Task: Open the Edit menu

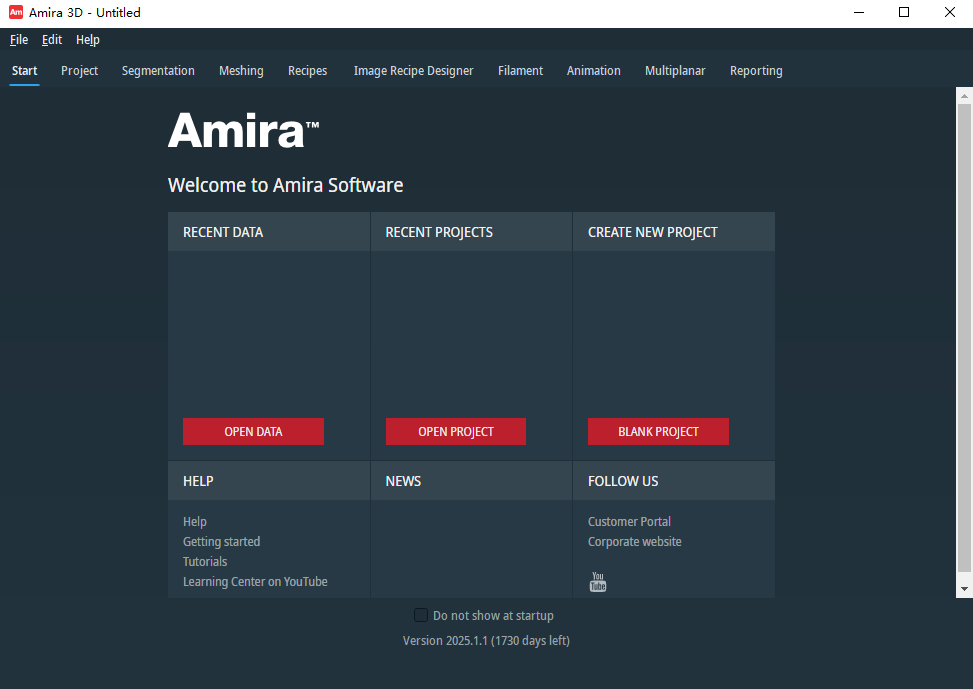Action: pyautogui.click(x=52, y=40)
